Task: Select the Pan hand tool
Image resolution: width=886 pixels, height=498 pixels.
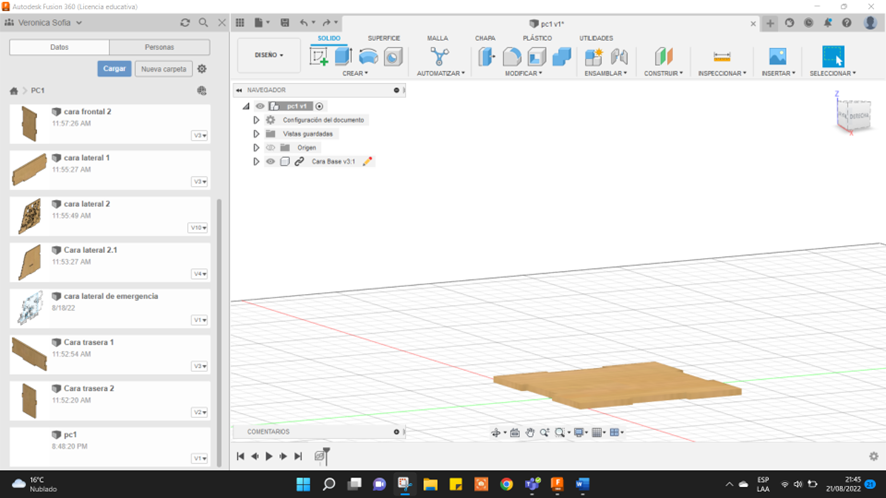Action: pos(529,432)
